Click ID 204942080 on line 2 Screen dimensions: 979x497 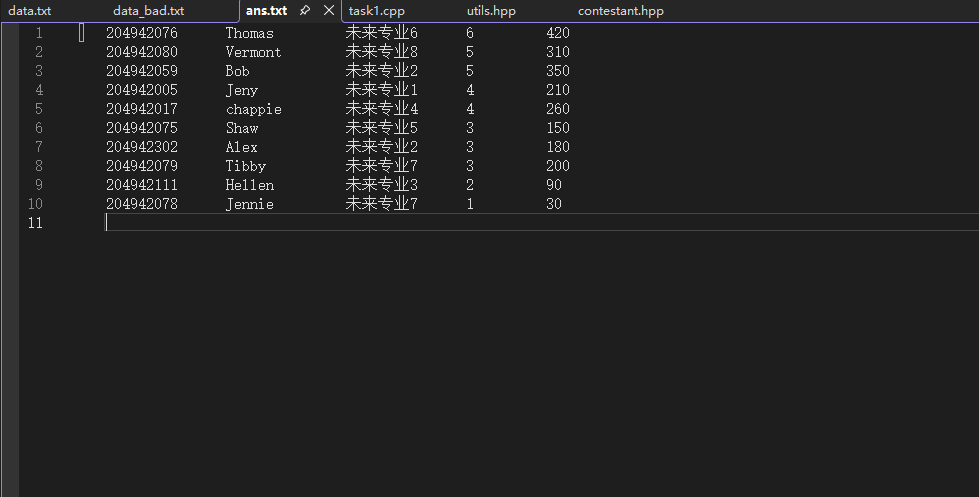142,52
